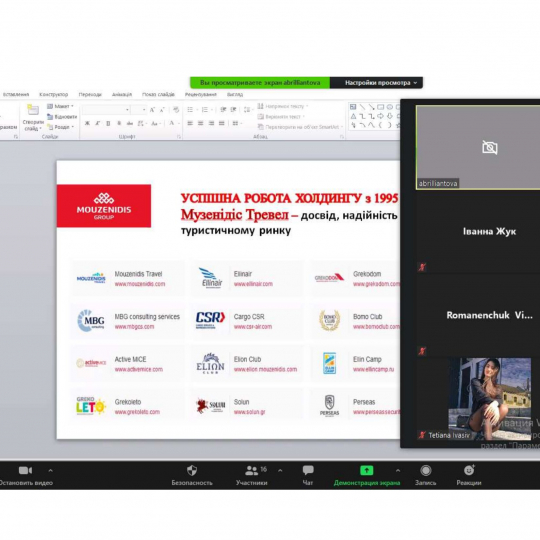The image size is (540, 540).
Task: Open the Конструктор ribbon tab
Action: click(53, 94)
